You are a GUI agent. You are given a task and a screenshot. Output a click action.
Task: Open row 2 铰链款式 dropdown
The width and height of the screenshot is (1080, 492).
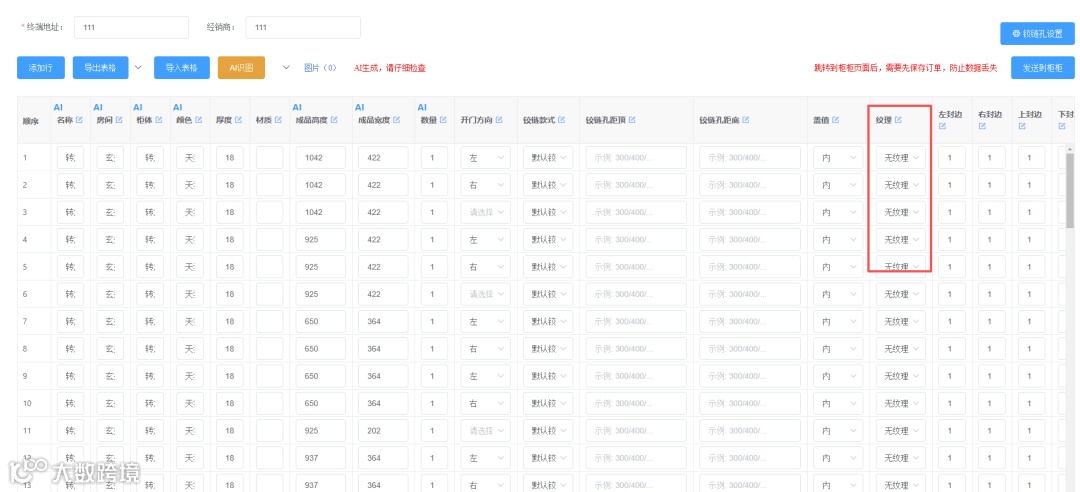548,185
